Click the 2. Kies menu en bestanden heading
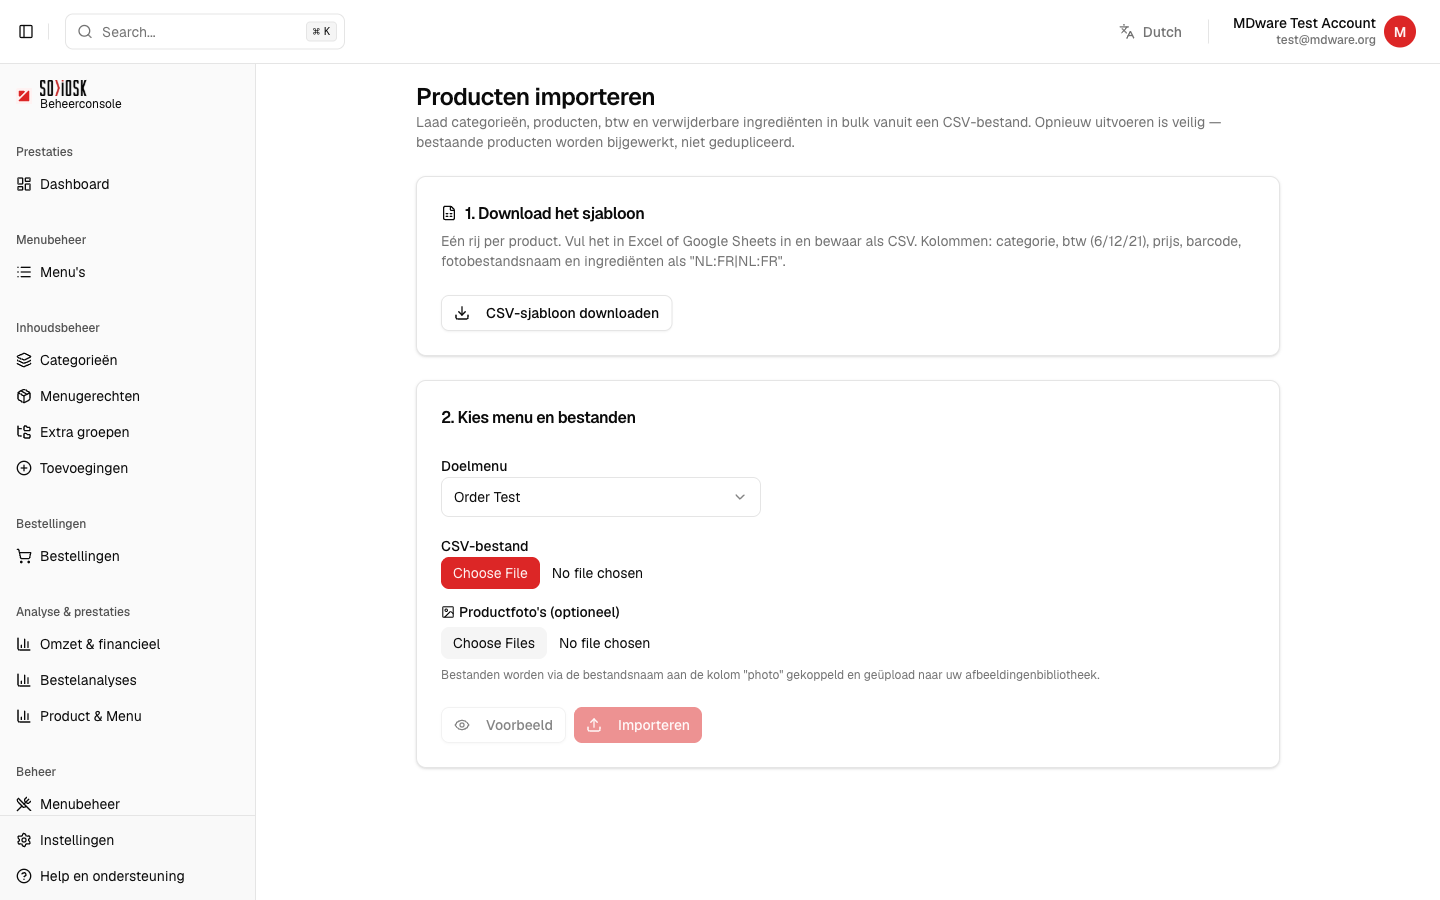This screenshot has width=1440, height=900. (538, 417)
